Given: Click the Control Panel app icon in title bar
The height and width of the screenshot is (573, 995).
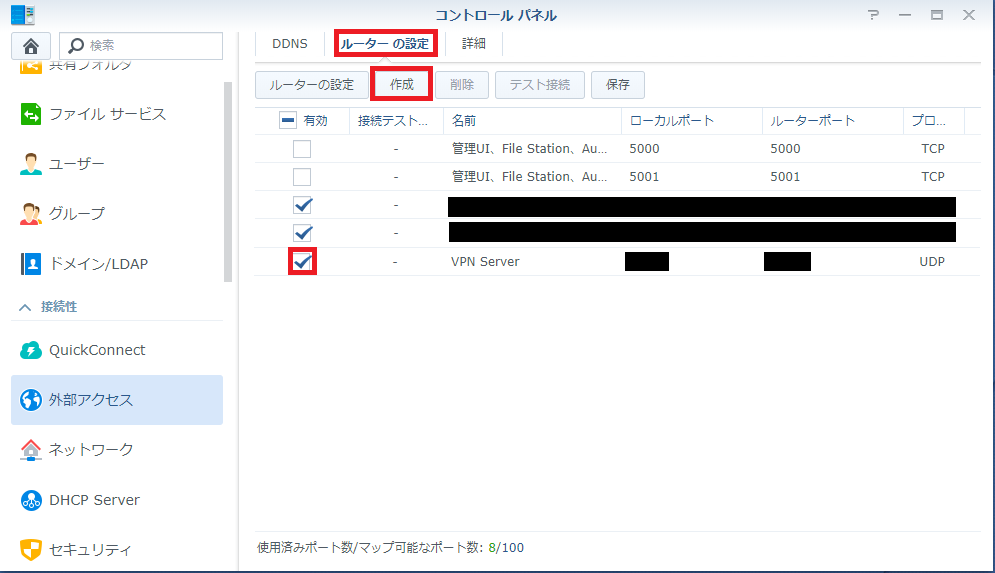Looking at the screenshot, I should [23, 15].
